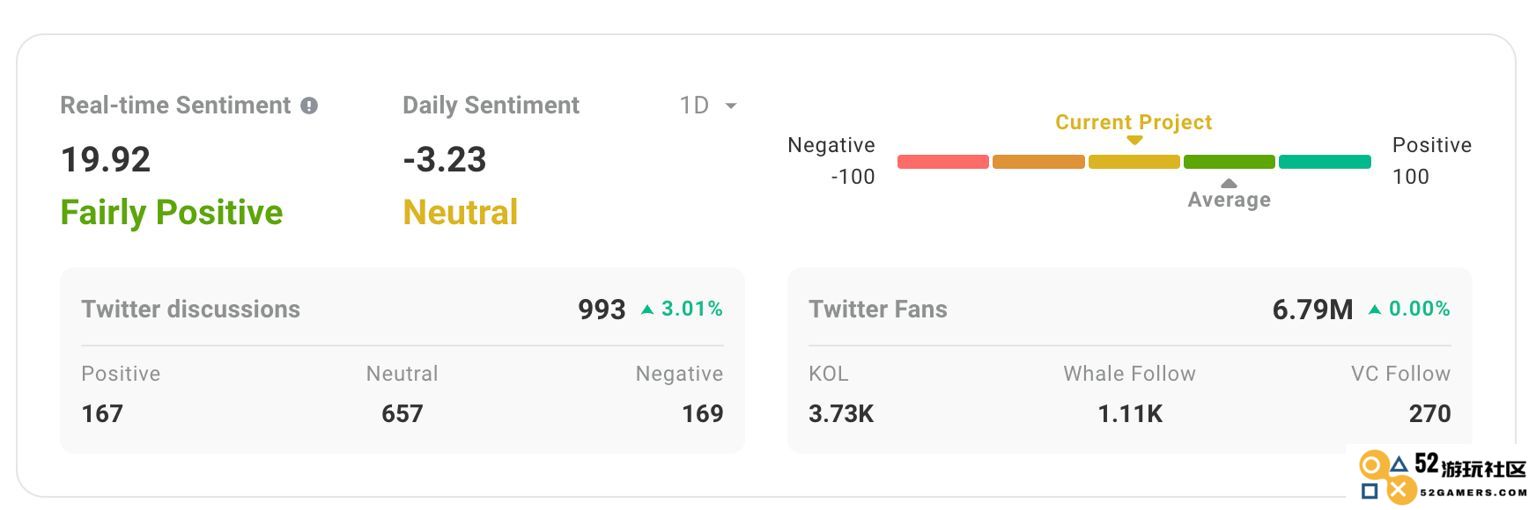Click the Average marker triangle

click(x=1229, y=183)
